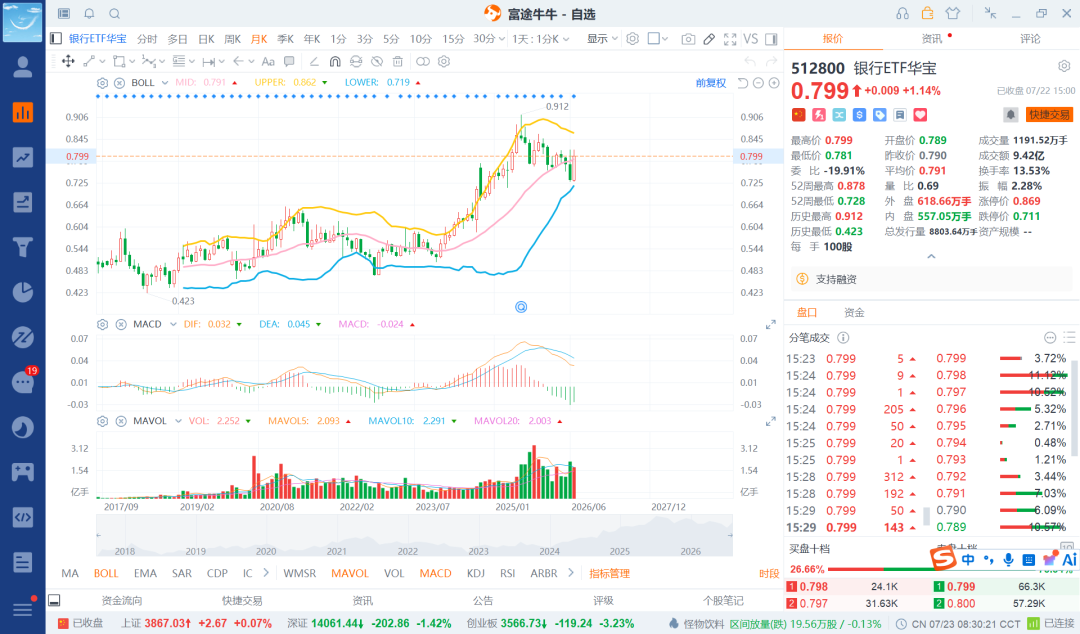Open the 资金流向 bottom panel
This screenshot has width=1080, height=634.
122,601
